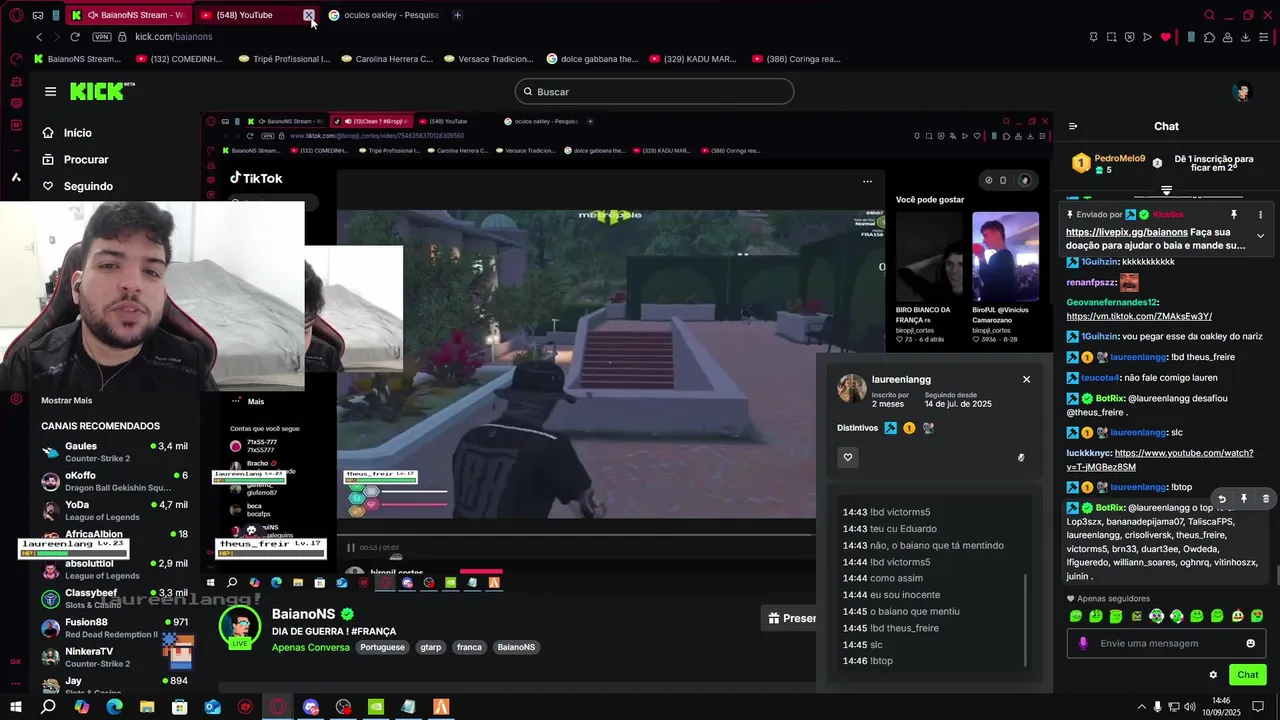Close the laureenlangg user card

click(x=1026, y=379)
